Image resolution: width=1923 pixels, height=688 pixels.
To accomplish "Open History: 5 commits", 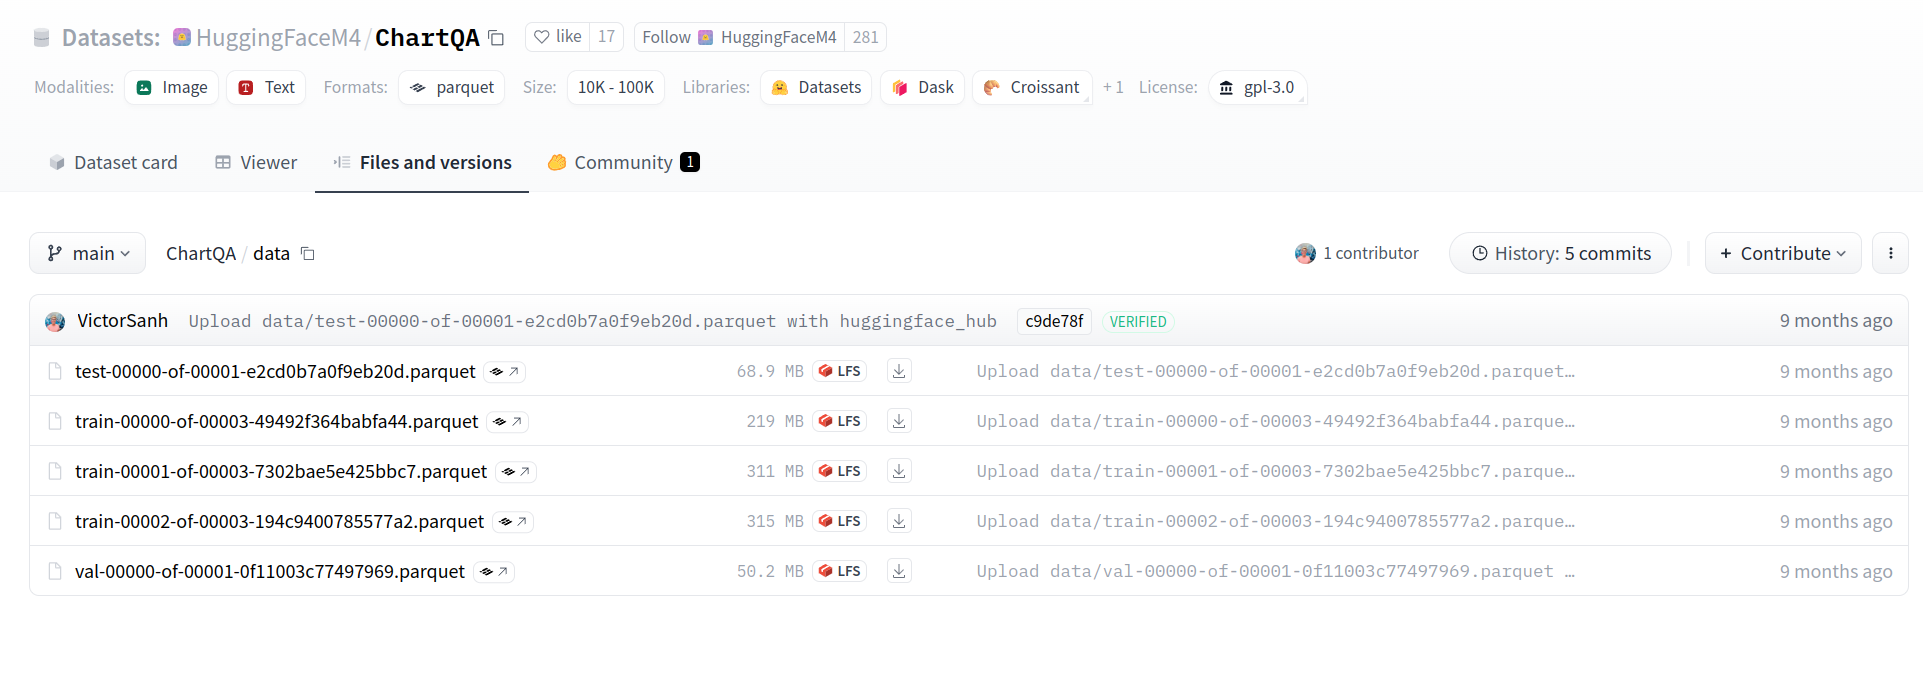I will click(1560, 253).
